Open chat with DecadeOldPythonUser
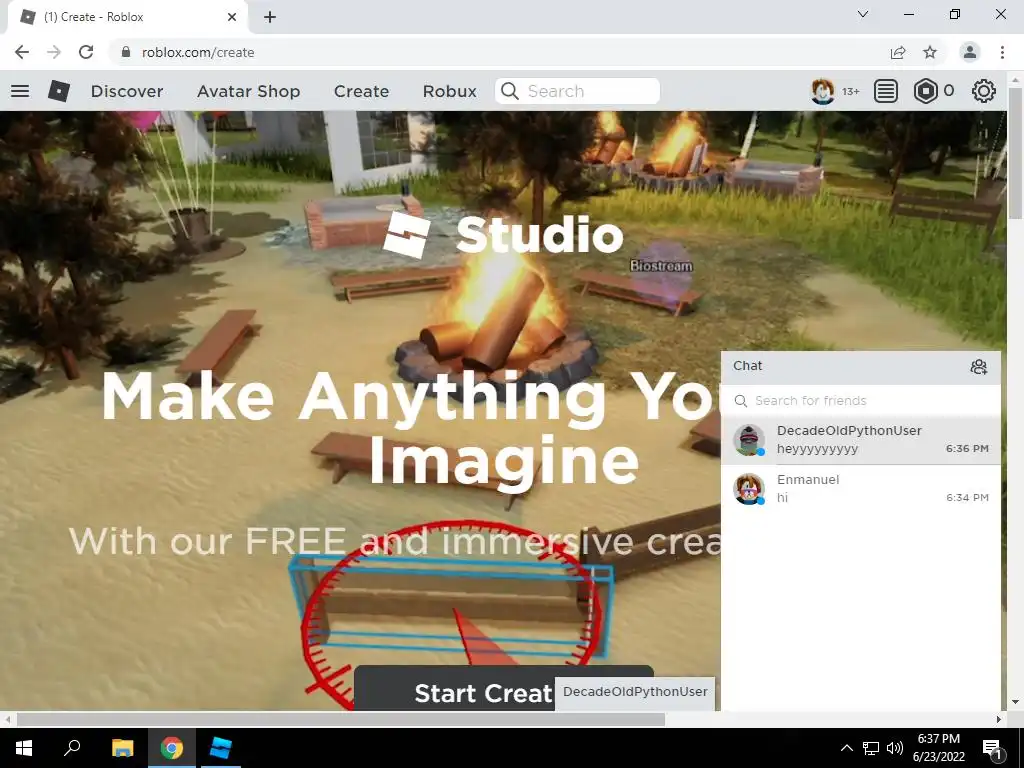Viewport: 1024px width, 768px height. pos(861,440)
